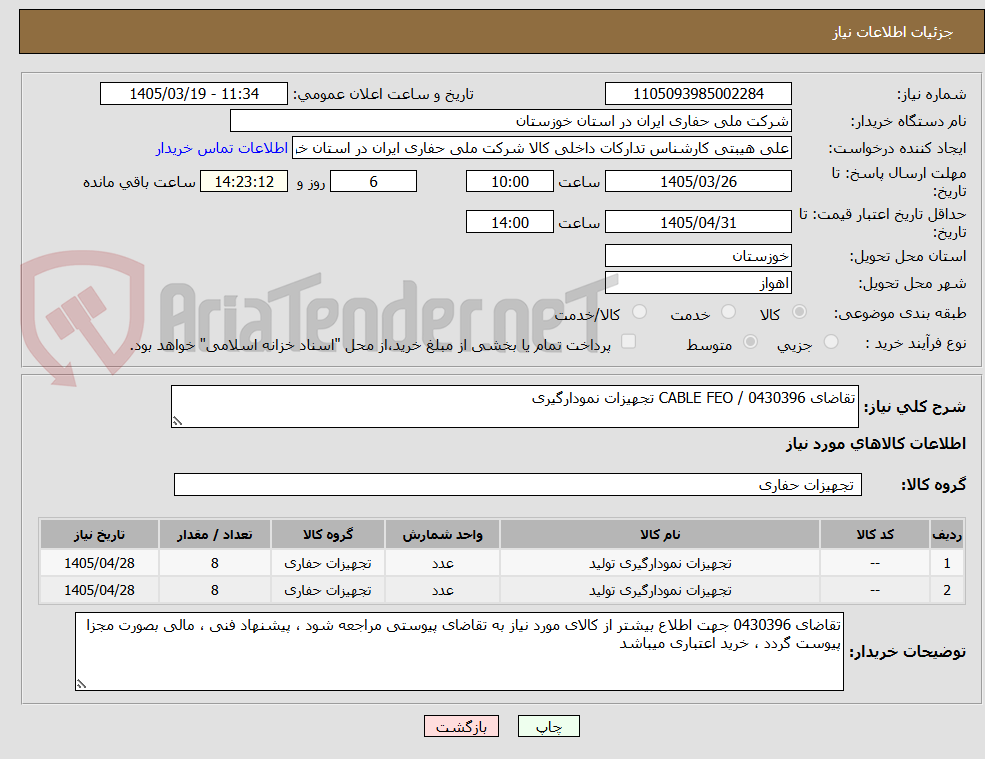The image size is (985, 759).
Task: Click item name in row 2
Action: [660, 591]
